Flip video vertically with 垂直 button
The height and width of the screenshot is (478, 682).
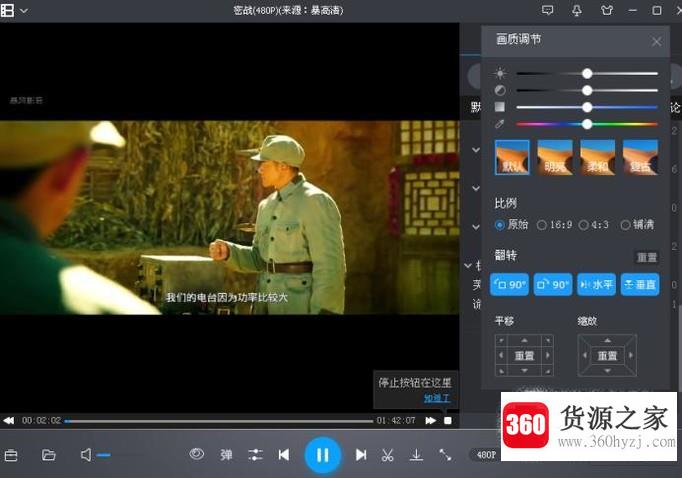click(640, 284)
